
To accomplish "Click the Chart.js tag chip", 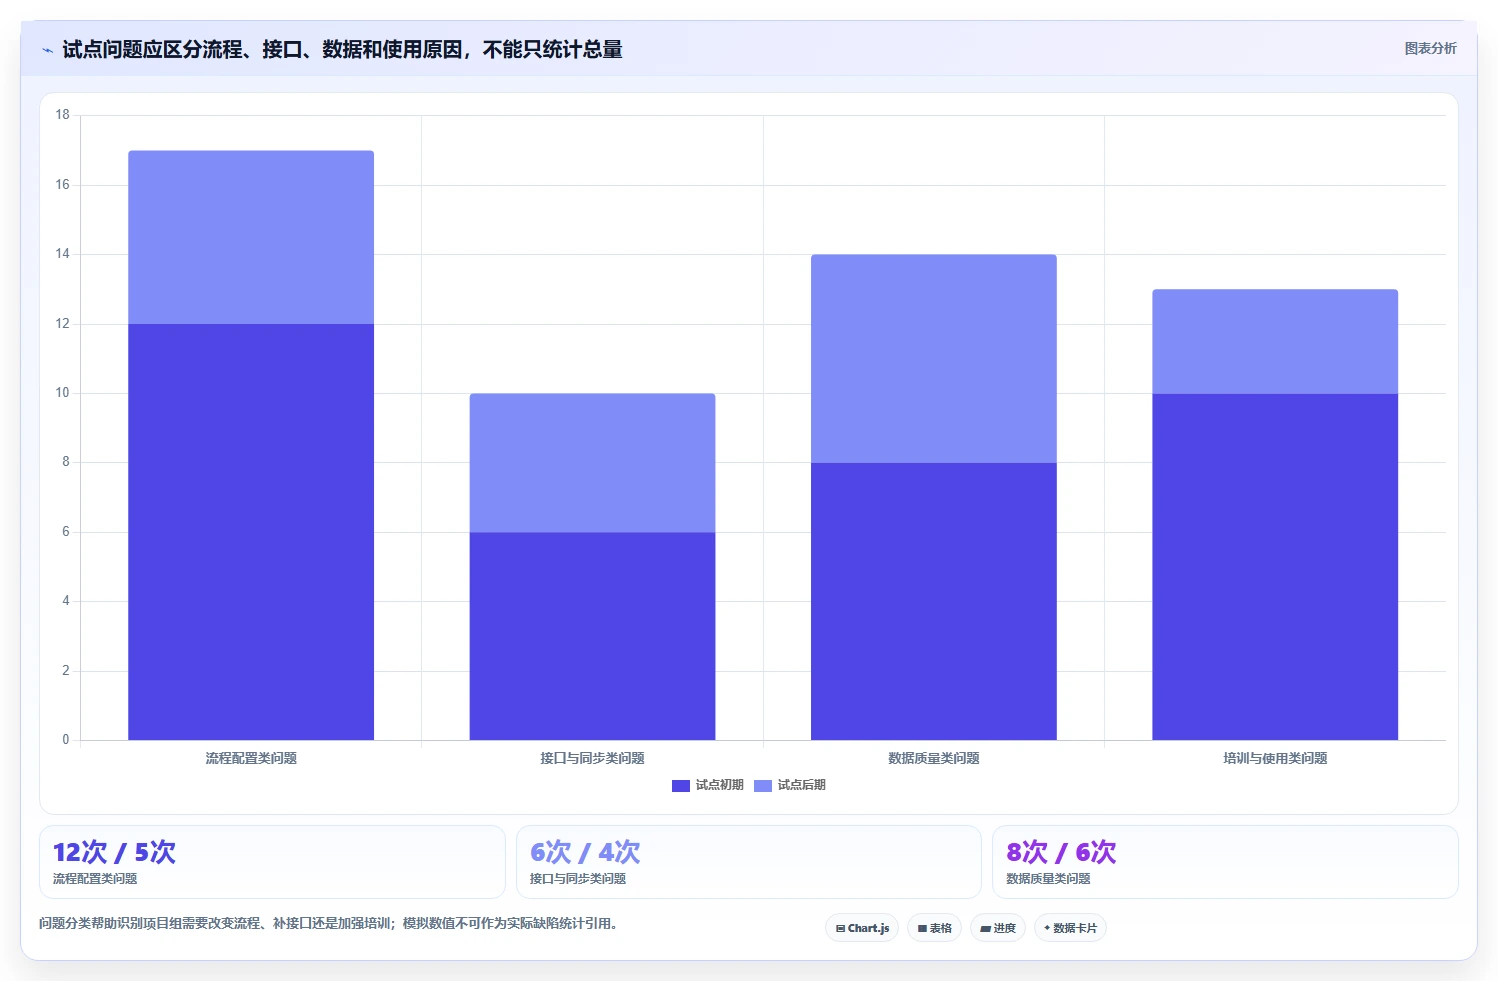I will (862, 928).
